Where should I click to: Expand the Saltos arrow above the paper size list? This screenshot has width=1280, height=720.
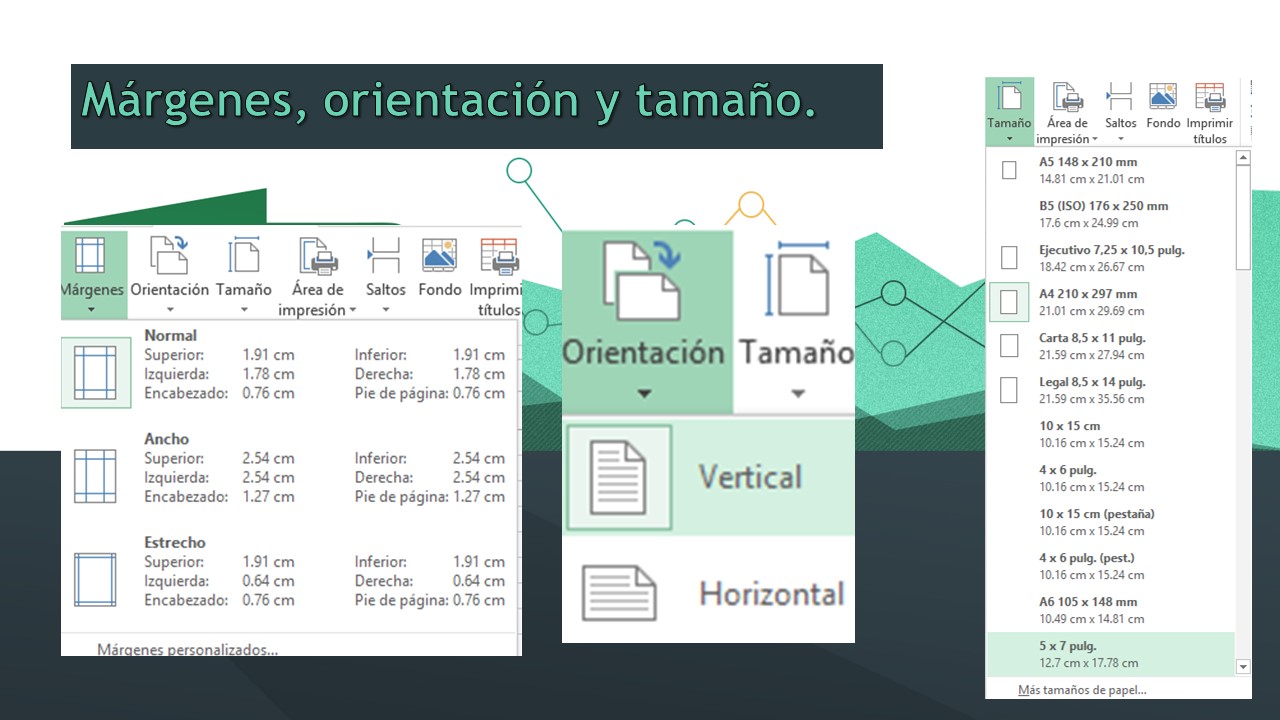click(x=1120, y=139)
